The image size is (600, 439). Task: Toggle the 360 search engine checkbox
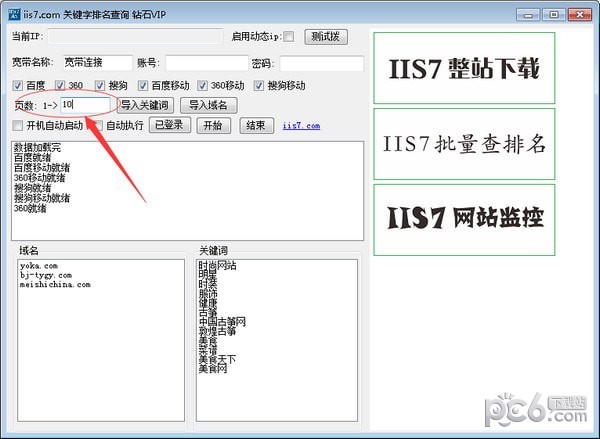[60, 85]
